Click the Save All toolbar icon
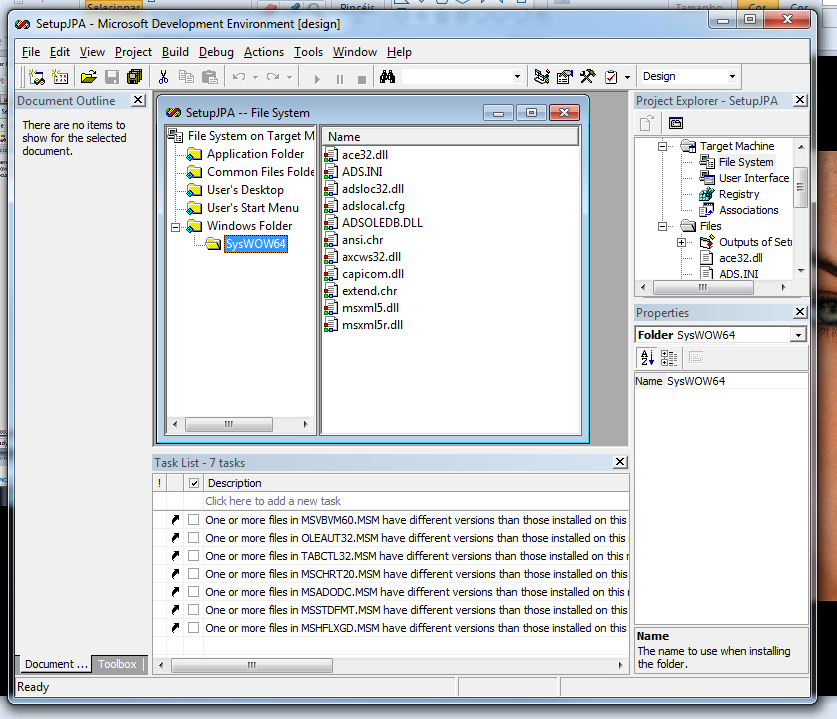 [134, 77]
